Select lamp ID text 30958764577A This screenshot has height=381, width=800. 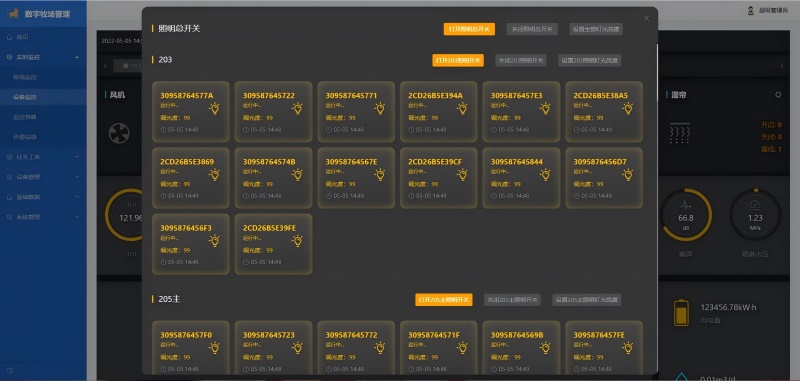187,95
